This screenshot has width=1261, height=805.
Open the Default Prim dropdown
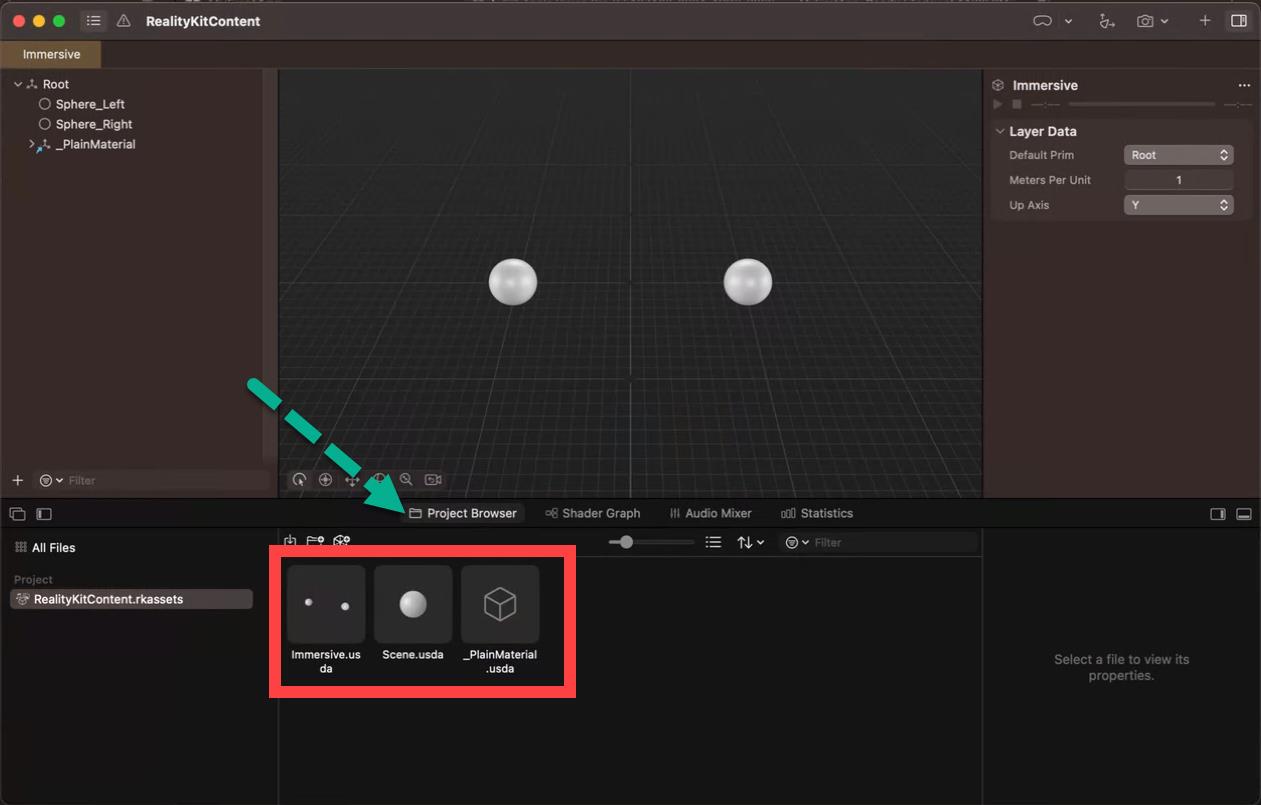coord(1179,155)
